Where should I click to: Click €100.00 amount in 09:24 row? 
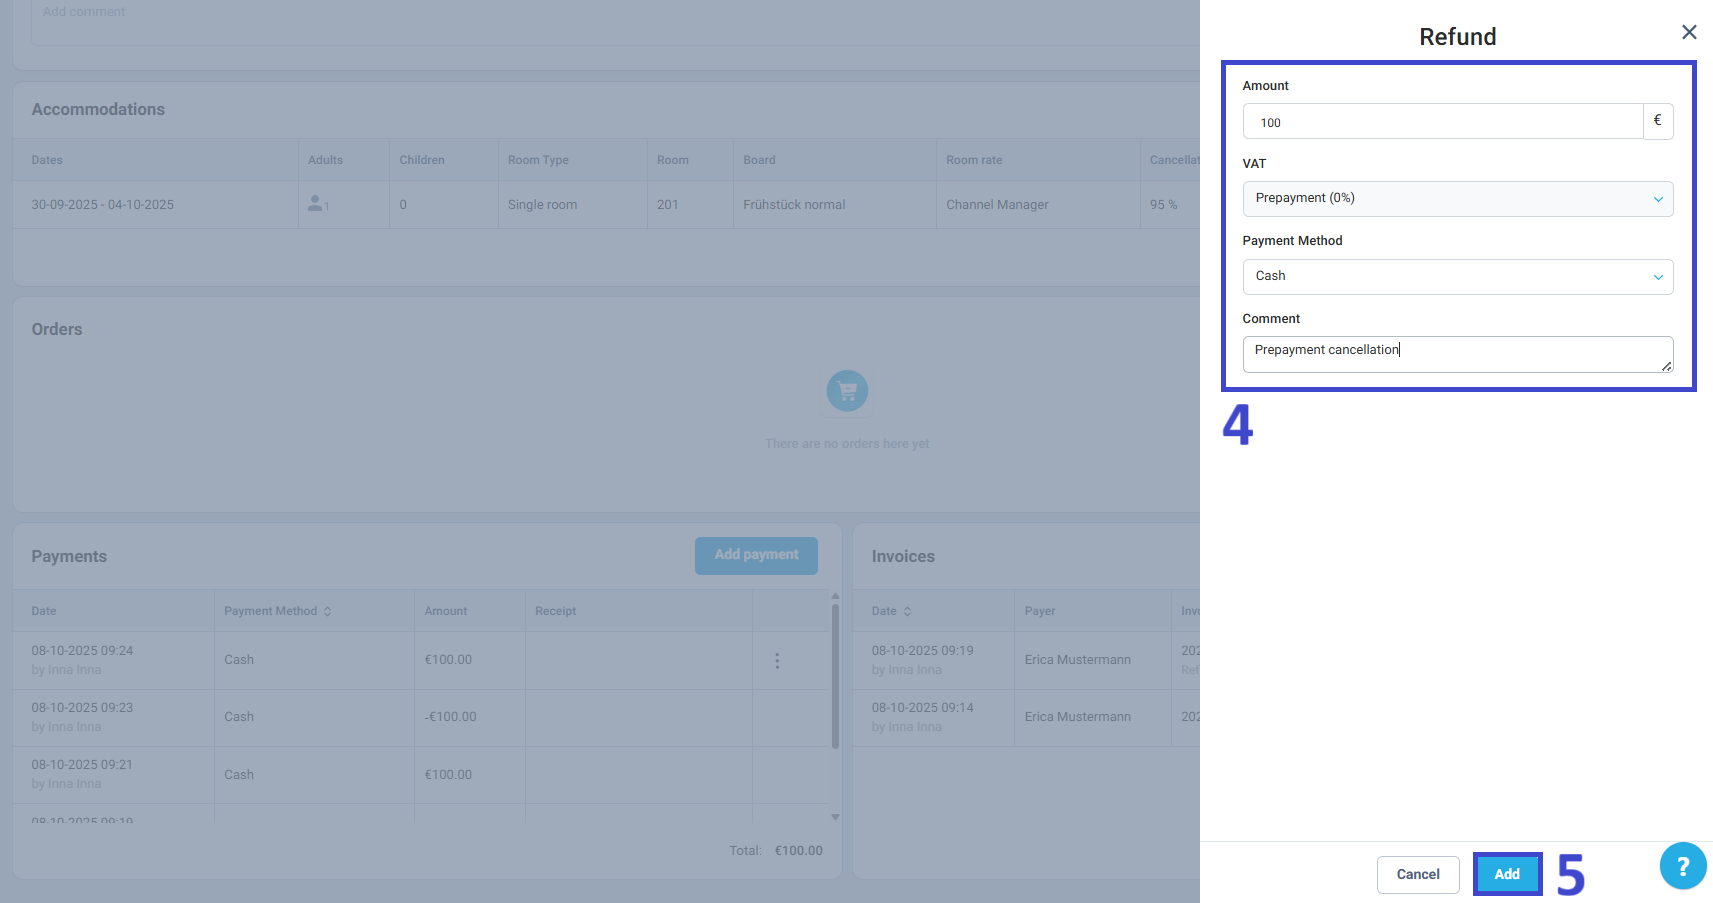(x=448, y=660)
